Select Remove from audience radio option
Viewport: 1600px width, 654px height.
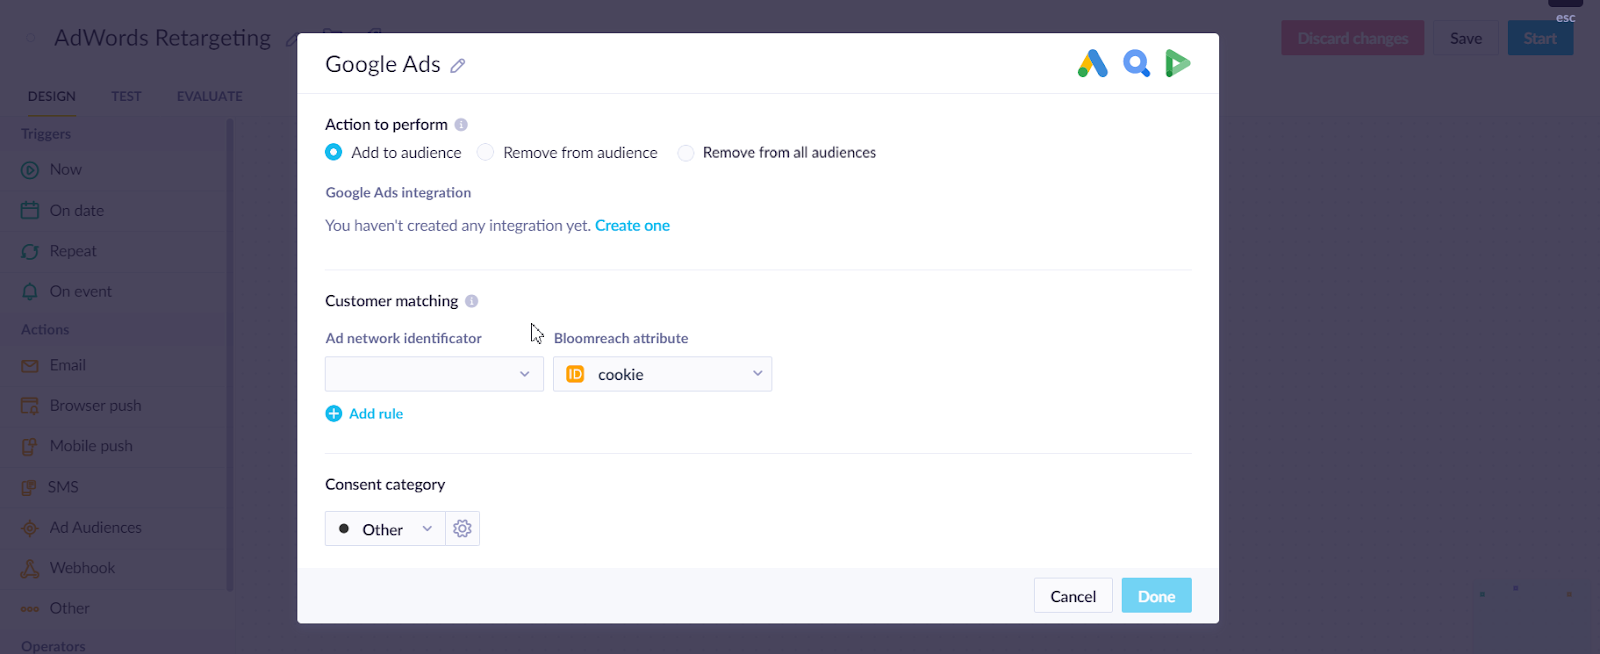tap(485, 152)
